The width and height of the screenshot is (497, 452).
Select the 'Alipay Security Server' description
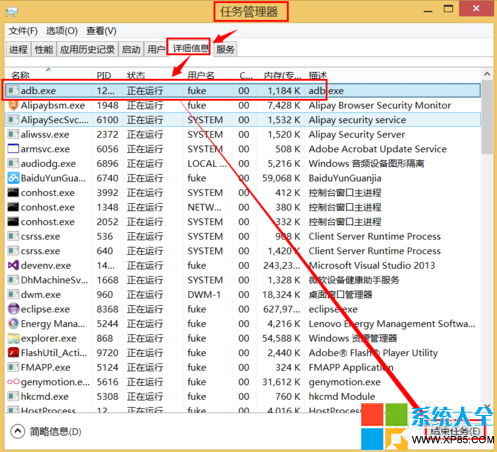point(357,134)
